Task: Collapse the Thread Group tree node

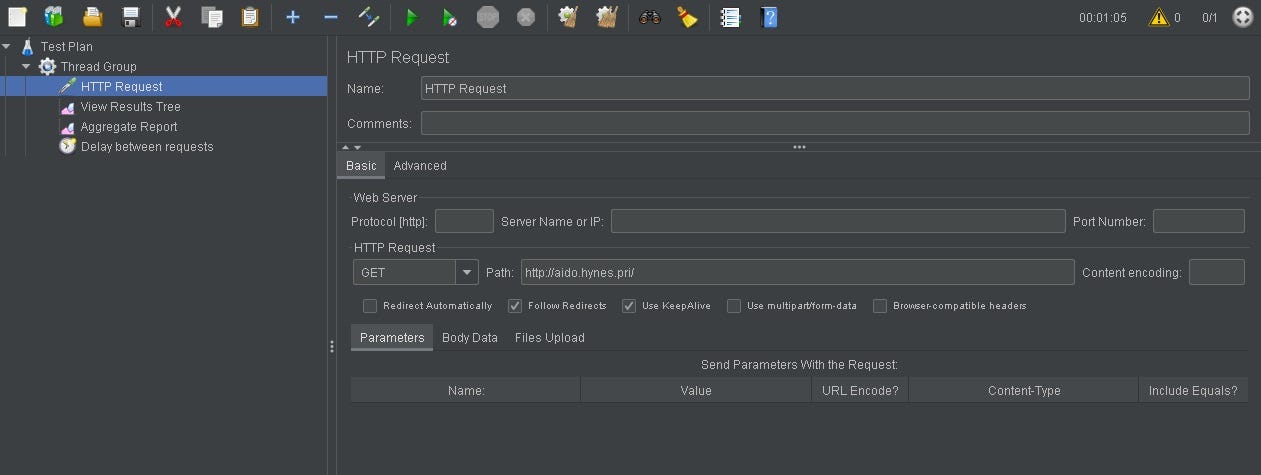Action: click(26, 66)
